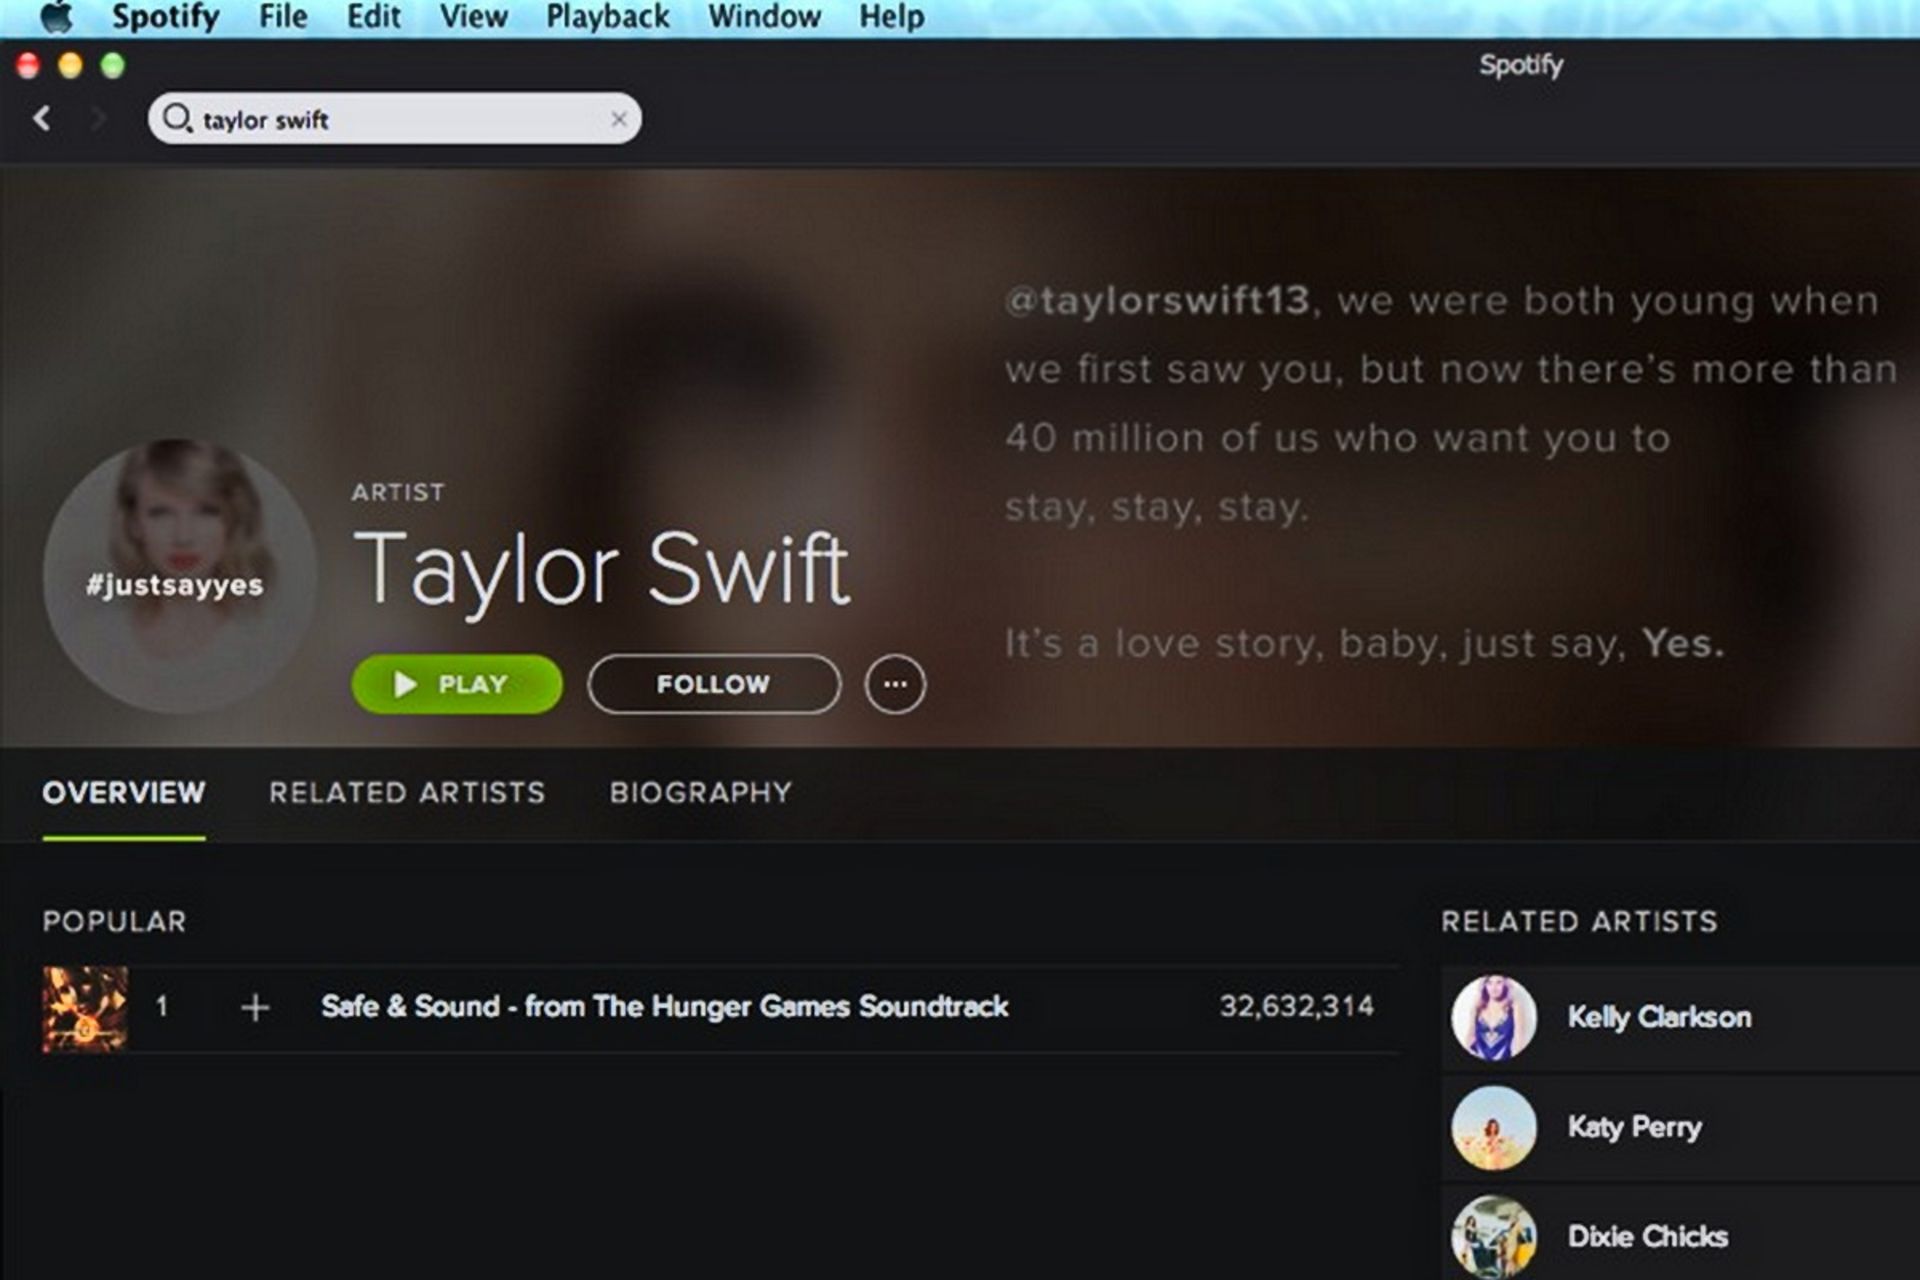Image resolution: width=1920 pixels, height=1280 pixels.
Task: Clear the search field with X icon
Action: (619, 119)
